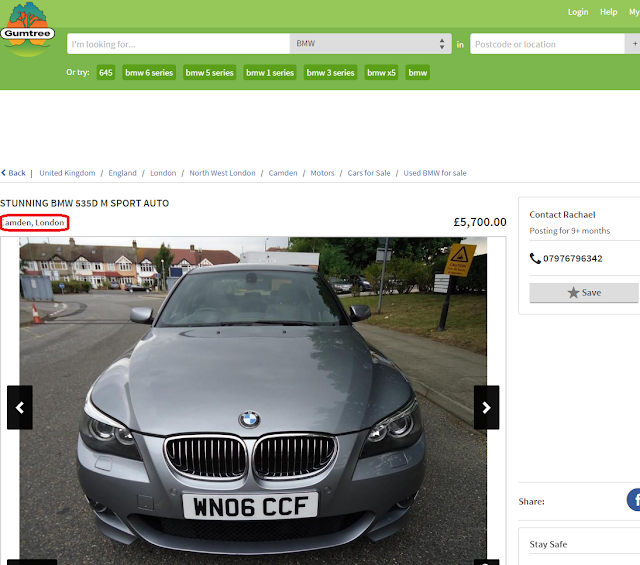Share listing on Facebook
This screenshot has width=640, height=565.
point(634,500)
